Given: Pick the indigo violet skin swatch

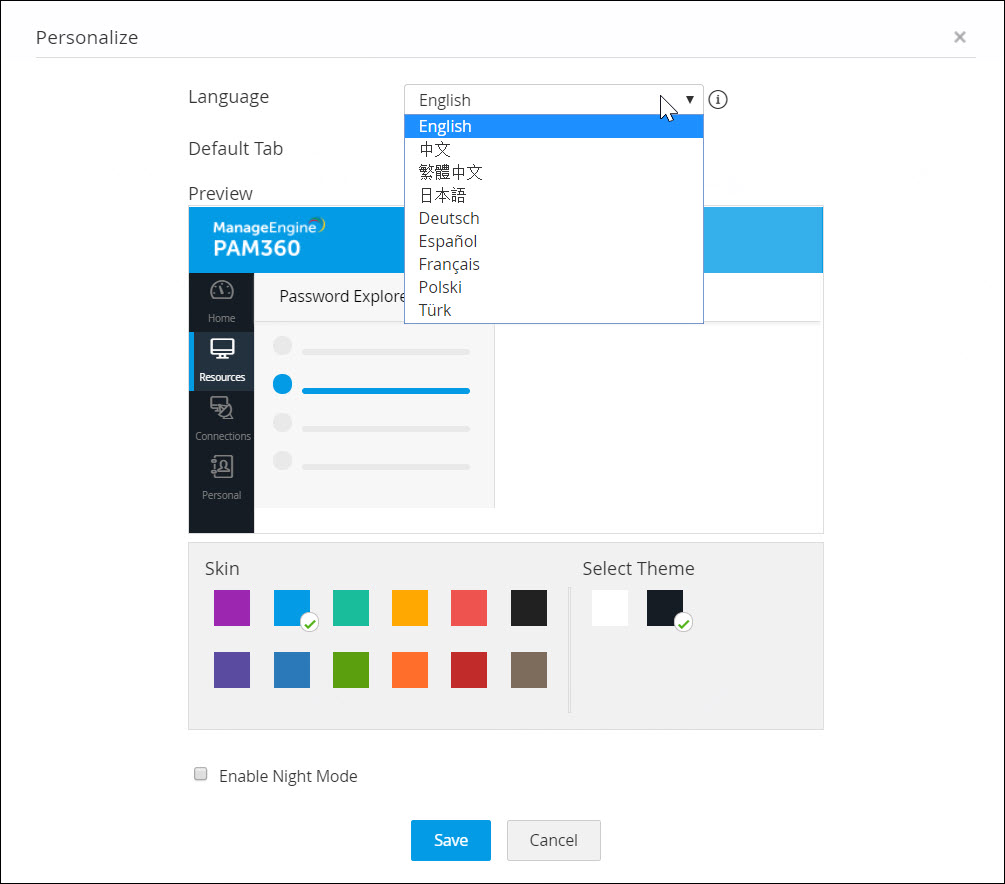Looking at the screenshot, I should [232, 670].
